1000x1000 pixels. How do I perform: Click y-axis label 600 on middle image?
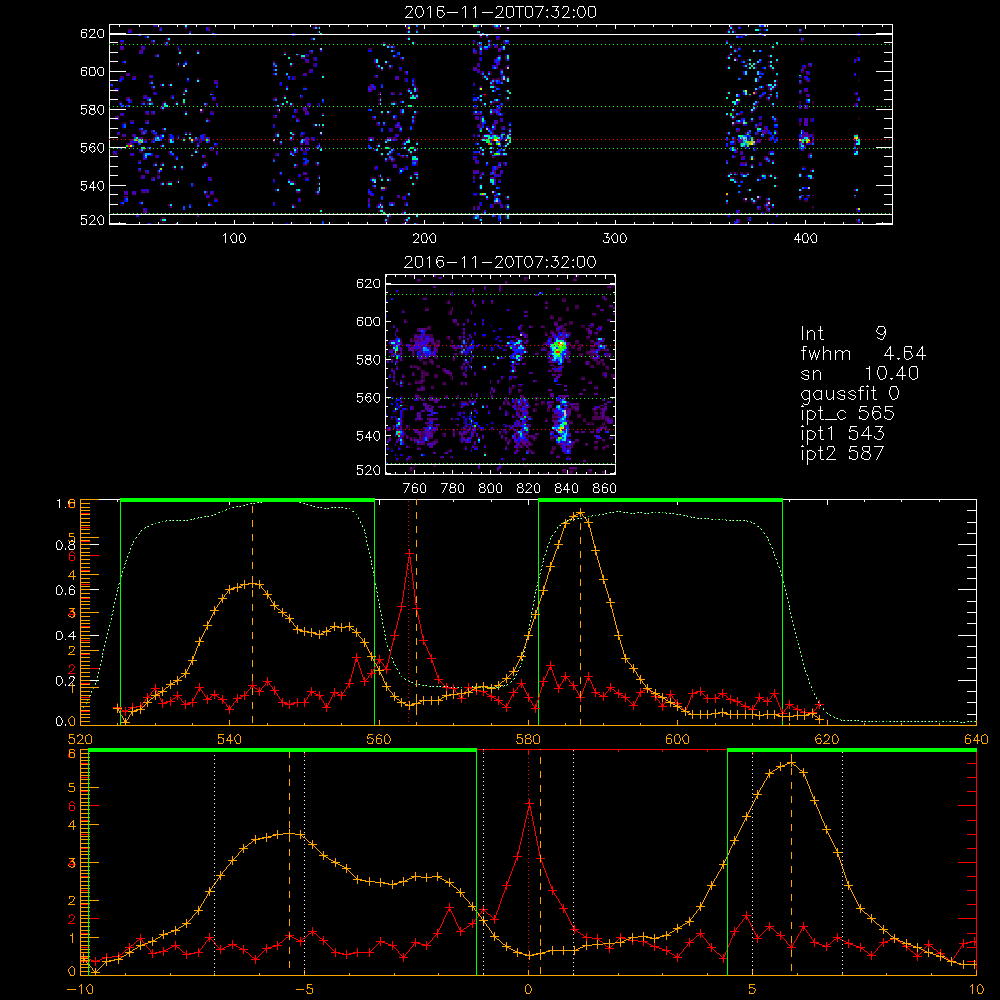click(368, 321)
